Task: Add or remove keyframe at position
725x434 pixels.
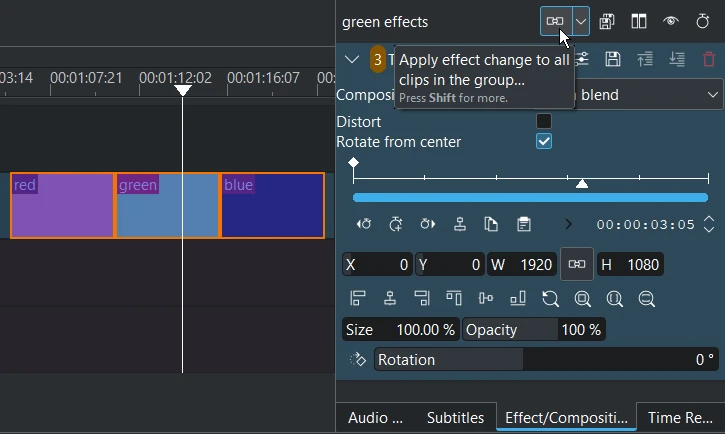Action: coord(396,224)
